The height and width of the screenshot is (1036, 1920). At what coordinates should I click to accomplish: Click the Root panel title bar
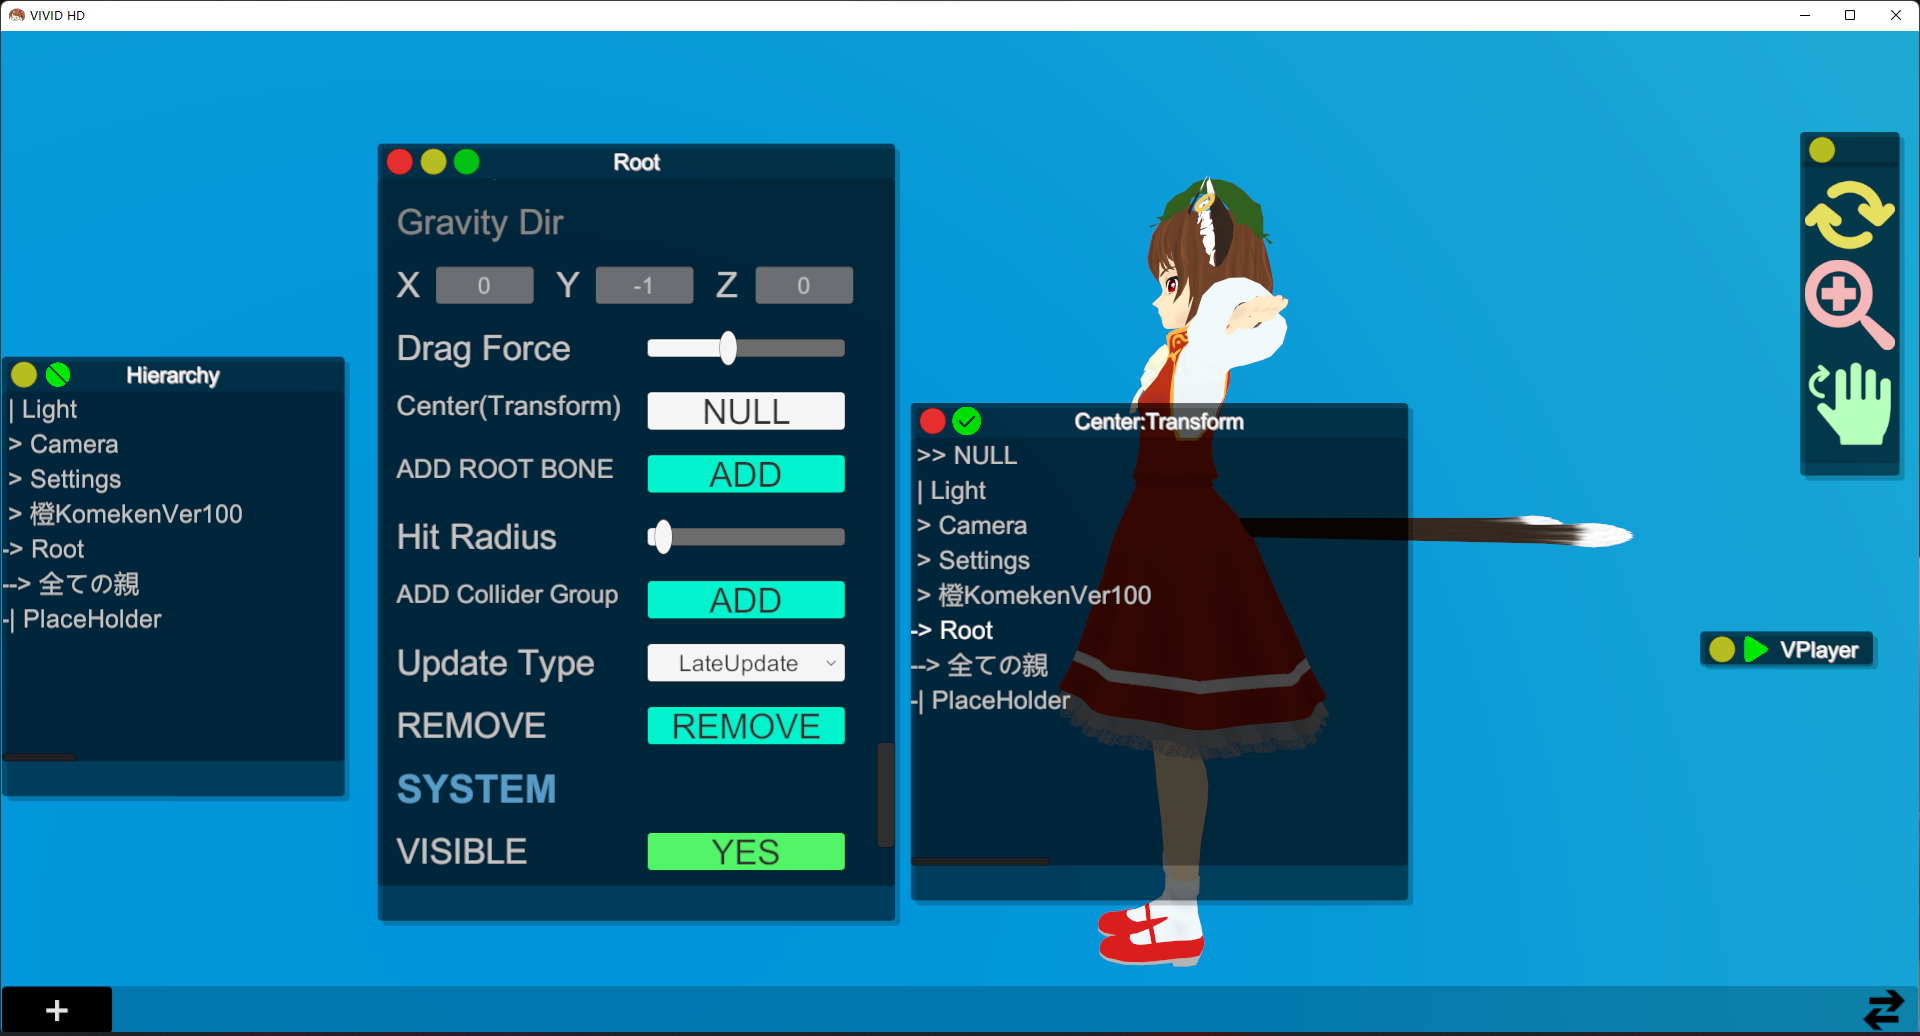[x=637, y=162]
